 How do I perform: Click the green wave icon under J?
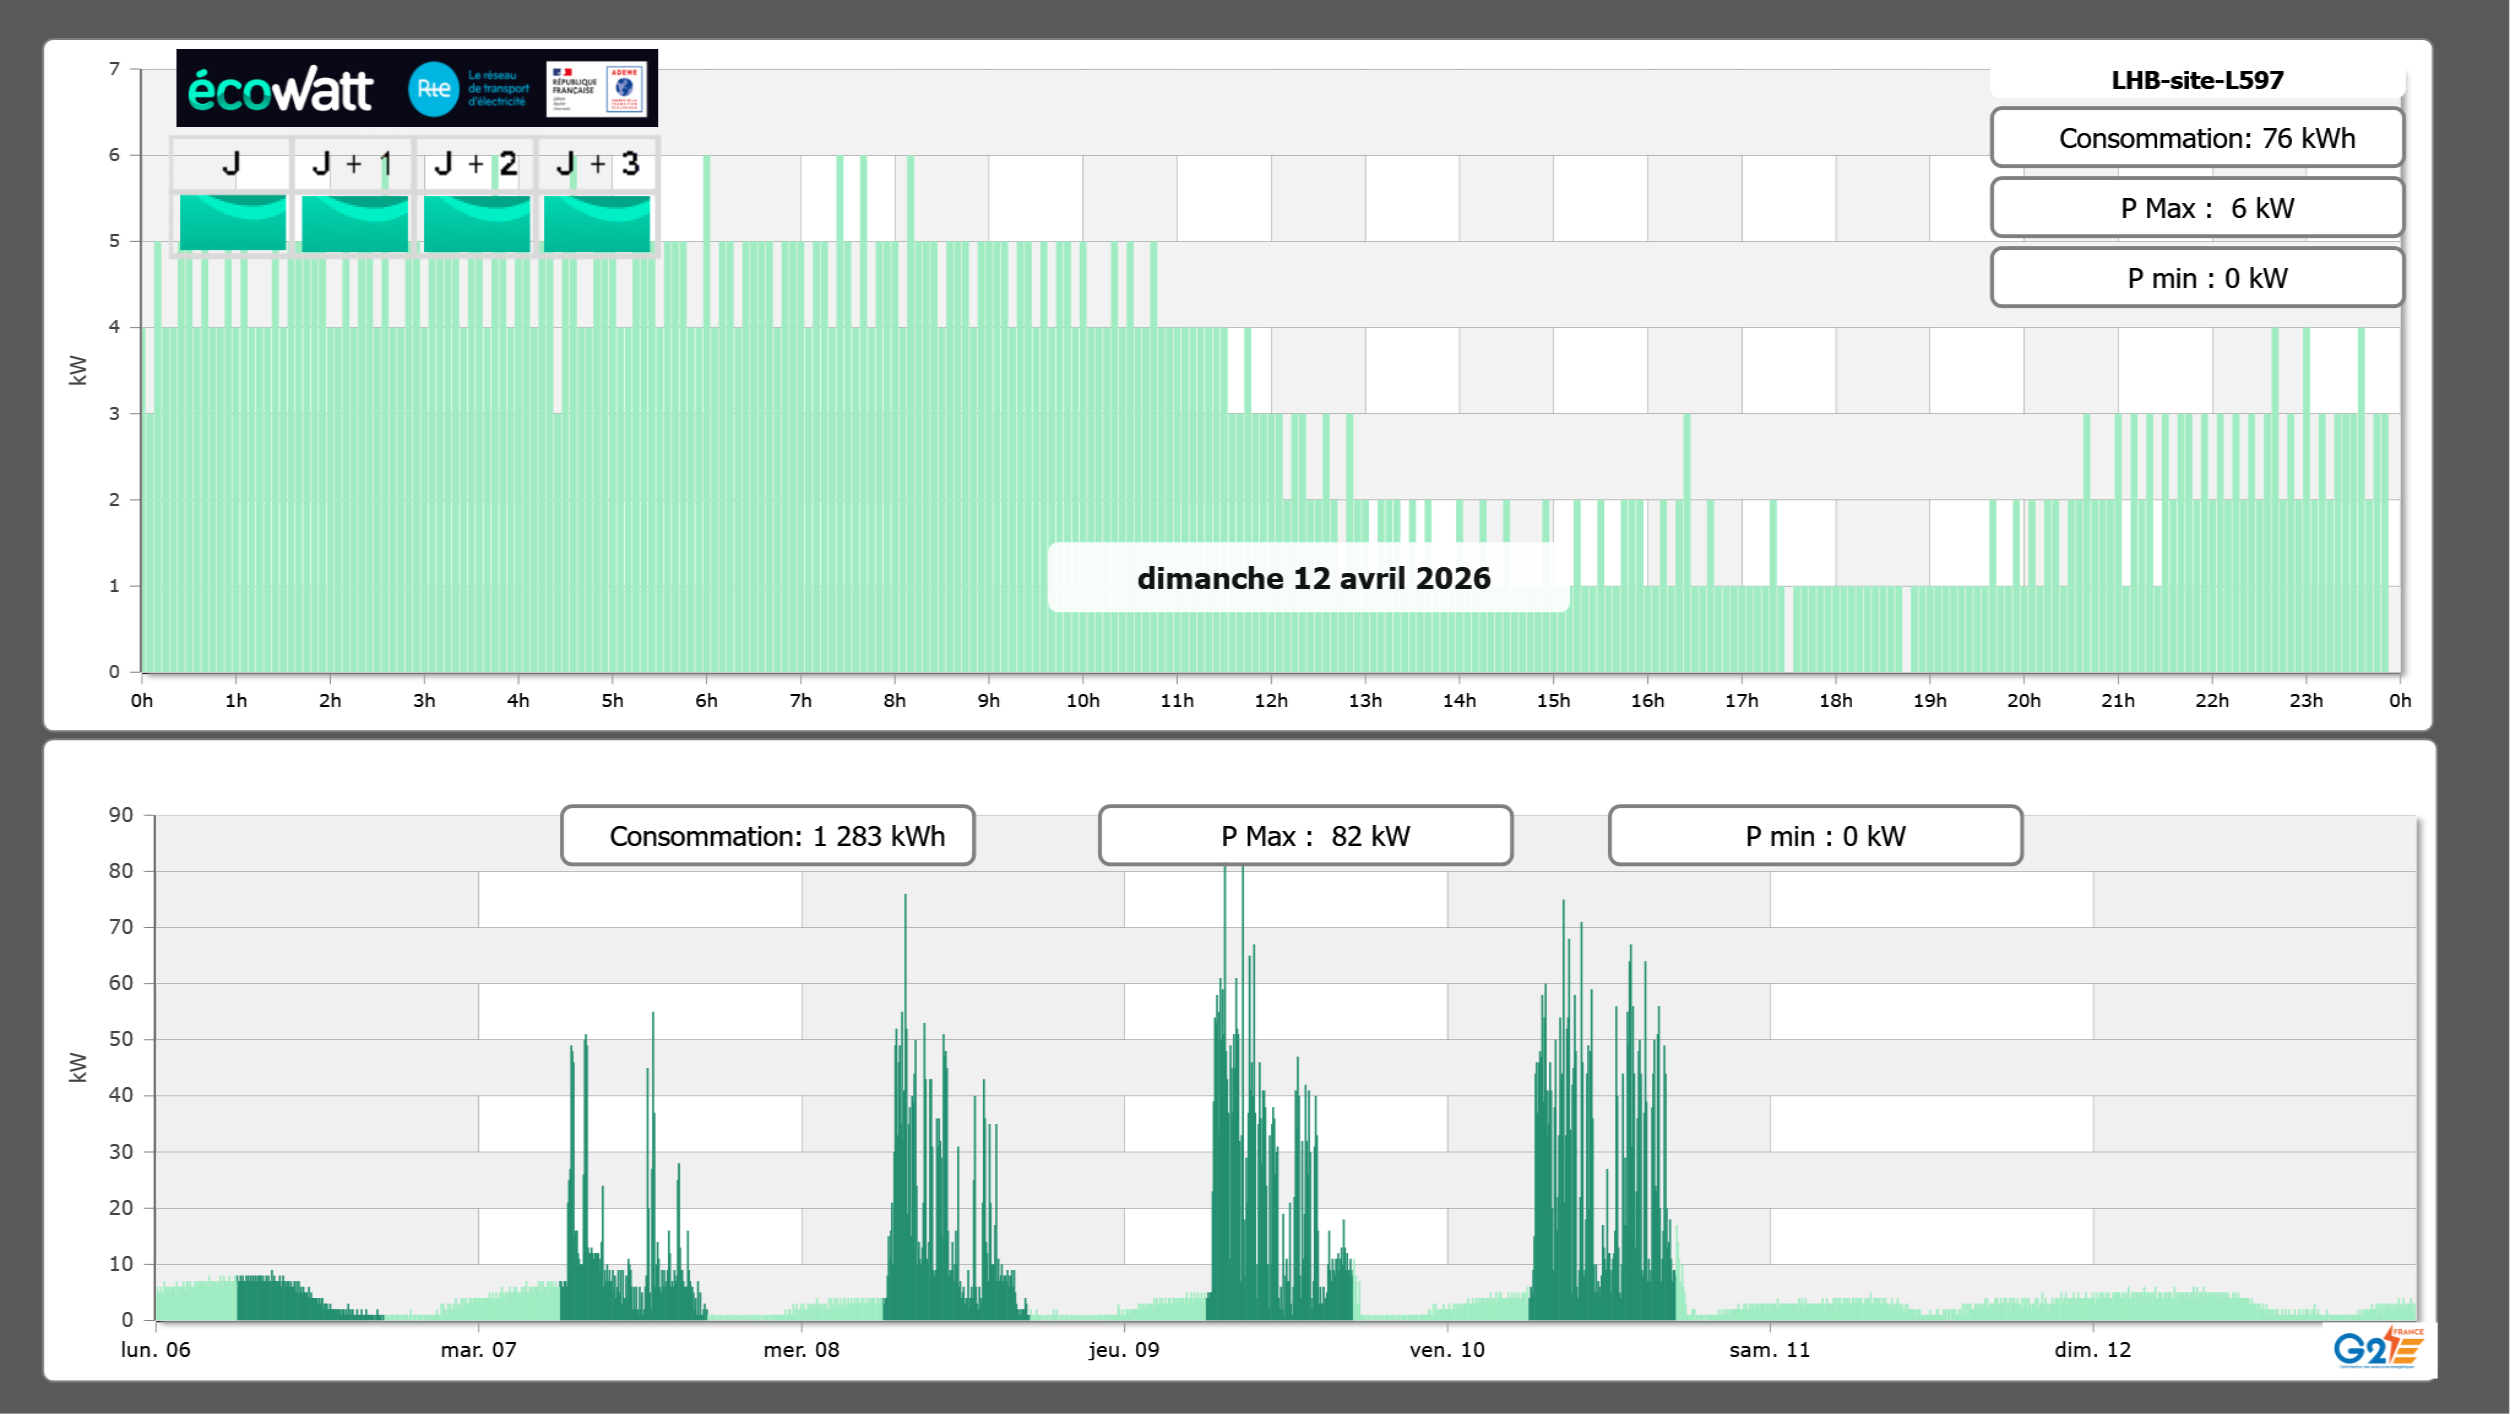232,222
